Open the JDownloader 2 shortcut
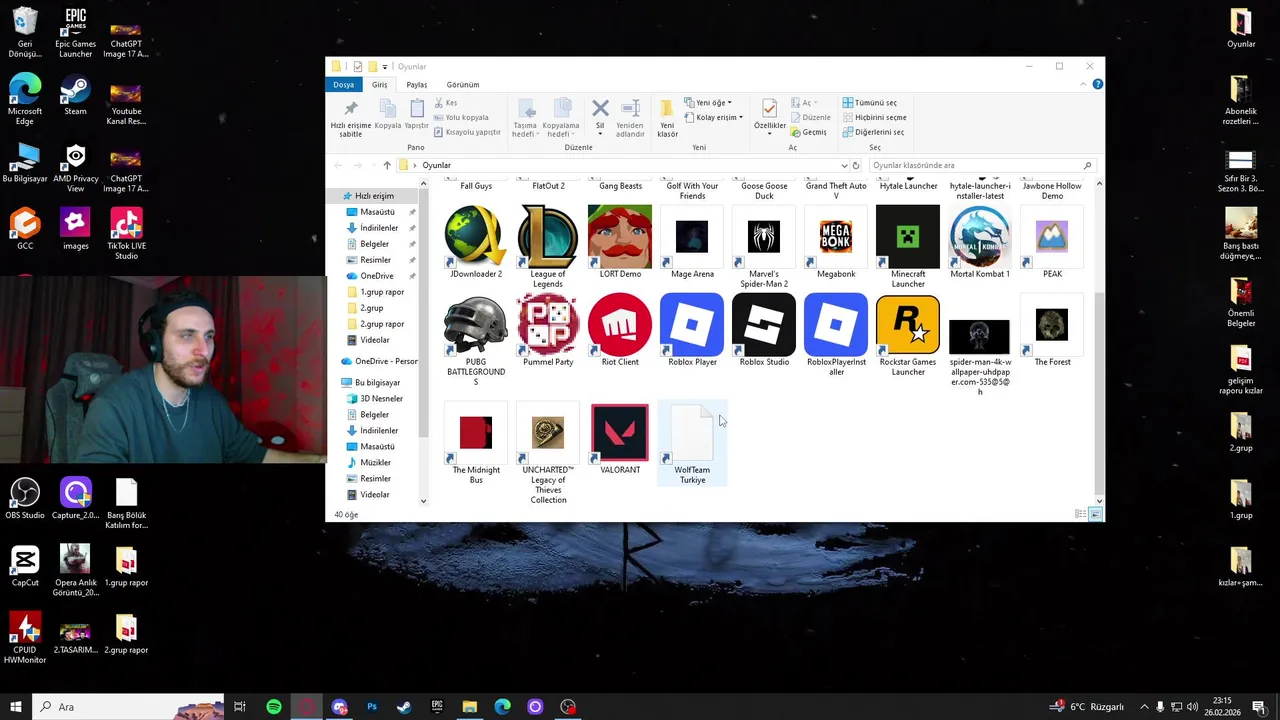 click(476, 243)
